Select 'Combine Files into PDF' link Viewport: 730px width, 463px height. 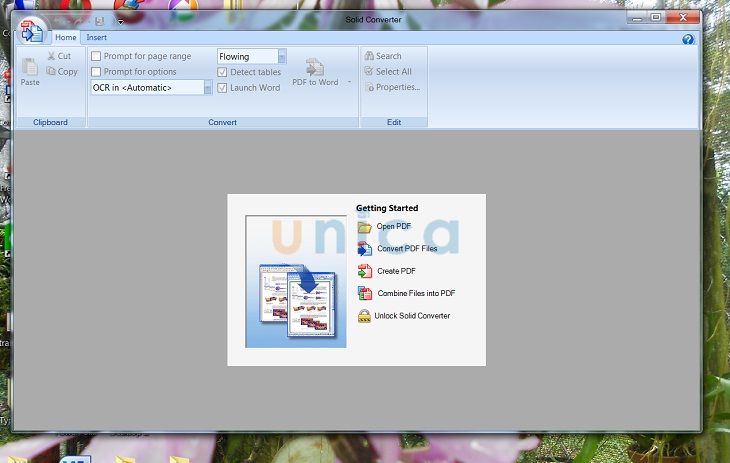click(416, 293)
